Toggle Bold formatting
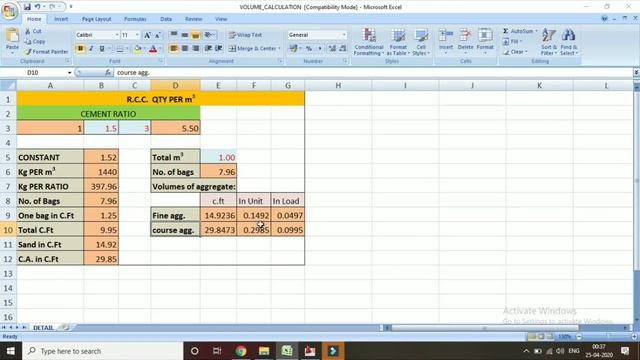640x360 pixels. pyautogui.click(x=80, y=49)
